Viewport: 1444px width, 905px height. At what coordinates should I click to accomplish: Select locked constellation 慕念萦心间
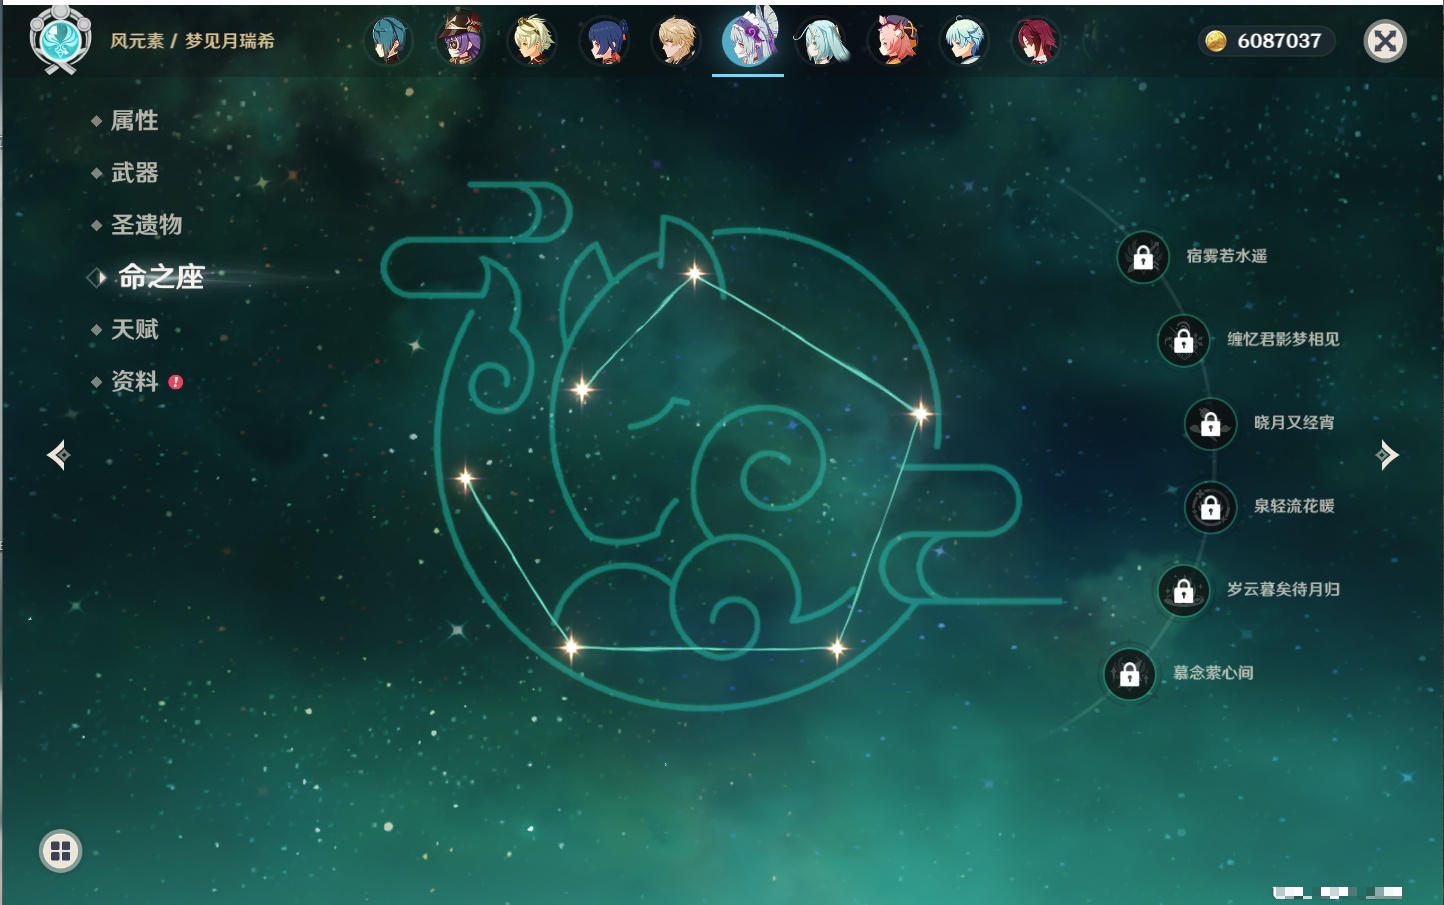[x=1129, y=674]
